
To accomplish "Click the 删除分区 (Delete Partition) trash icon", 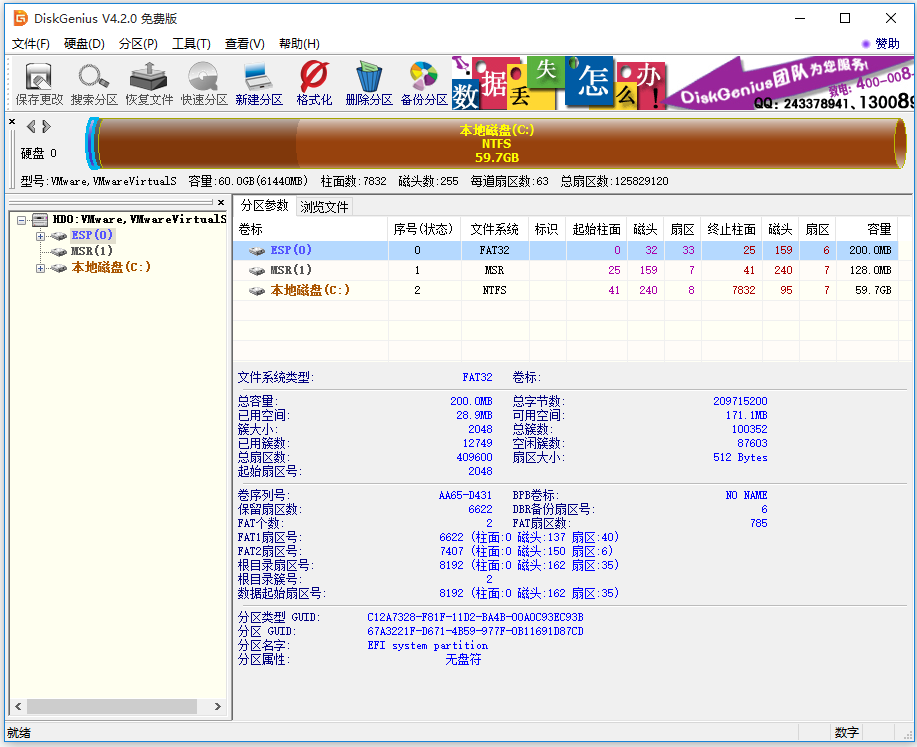I will (x=369, y=82).
